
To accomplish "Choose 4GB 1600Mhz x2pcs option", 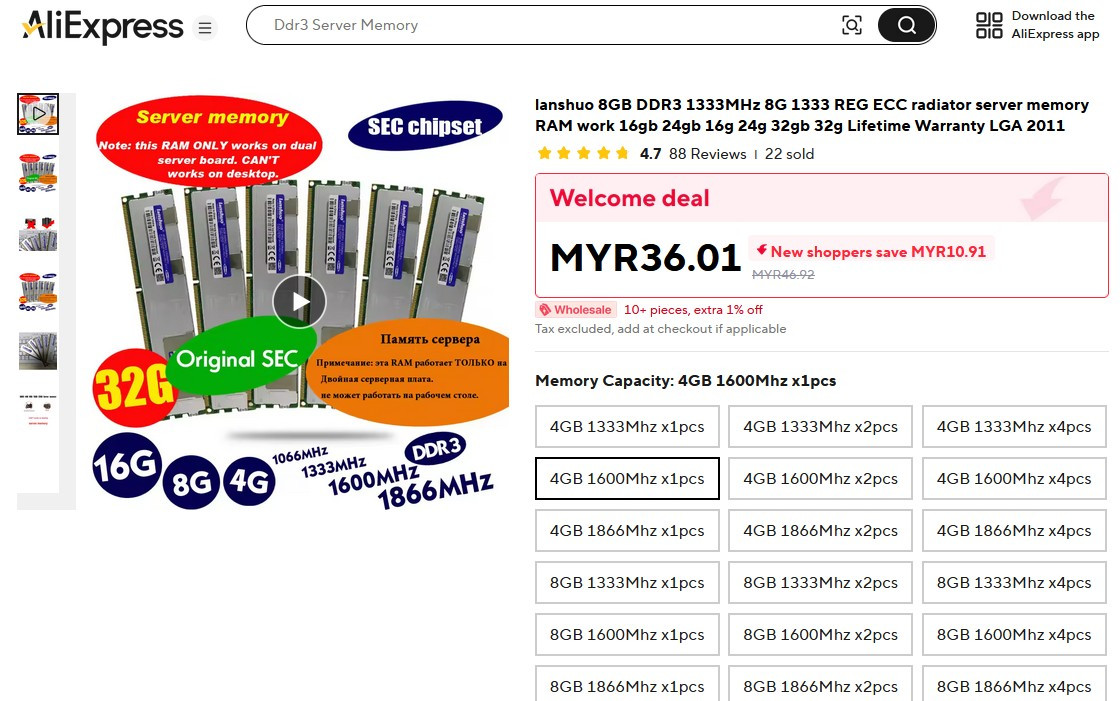I will point(821,479).
